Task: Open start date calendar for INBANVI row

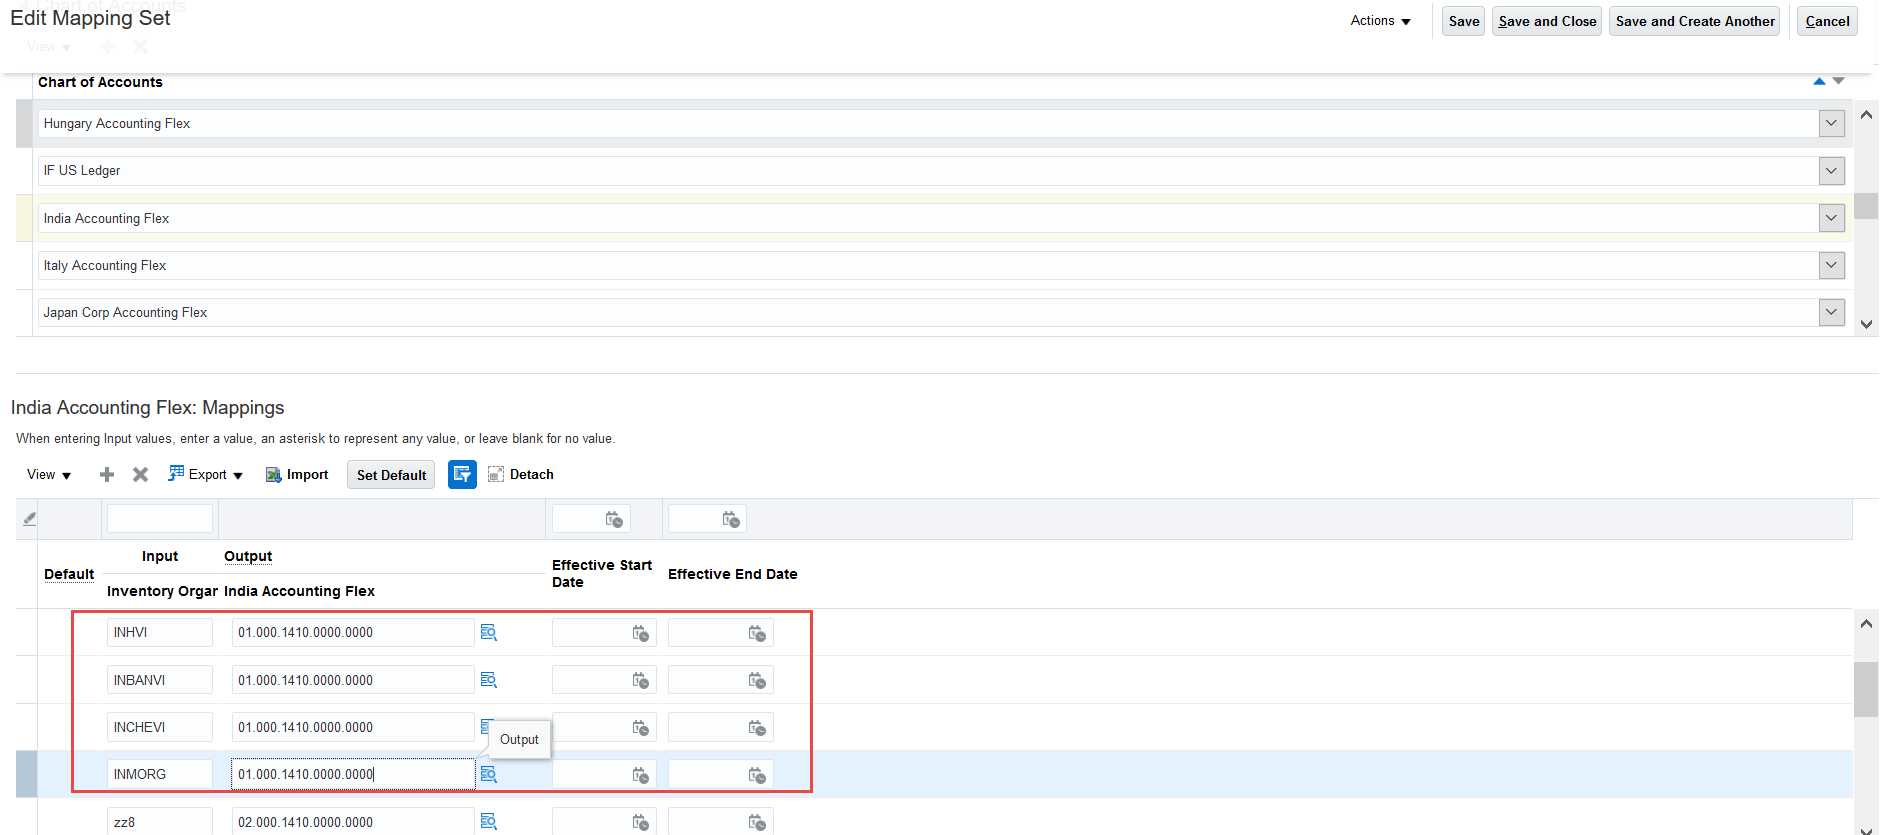Action: [641, 680]
